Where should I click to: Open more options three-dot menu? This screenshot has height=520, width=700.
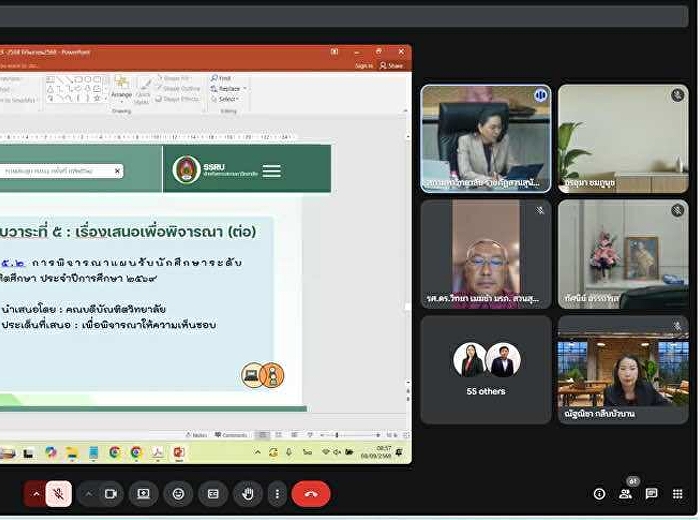click(x=277, y=494)
